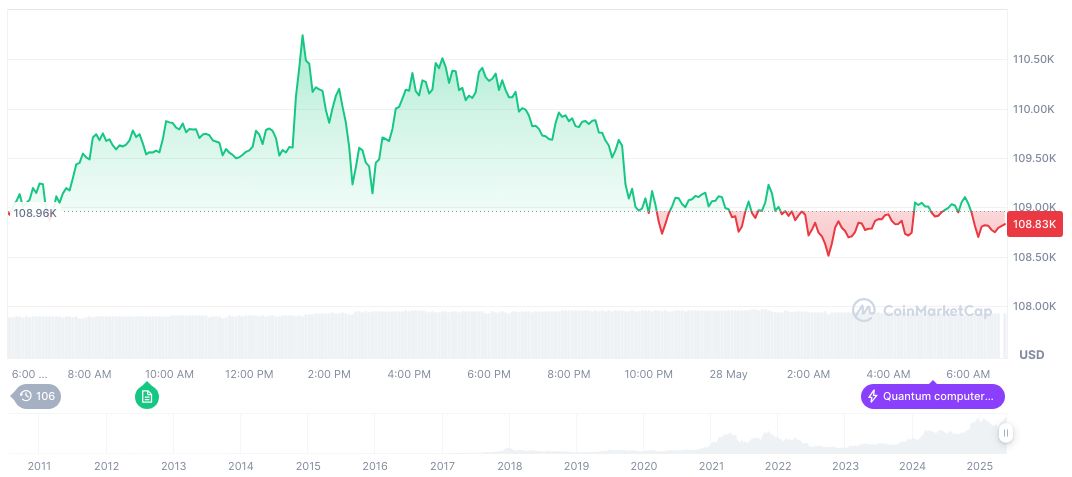Screen dimensions: 1072x477
Task: Open the green document news marker
Action: (x=147, y=397)
